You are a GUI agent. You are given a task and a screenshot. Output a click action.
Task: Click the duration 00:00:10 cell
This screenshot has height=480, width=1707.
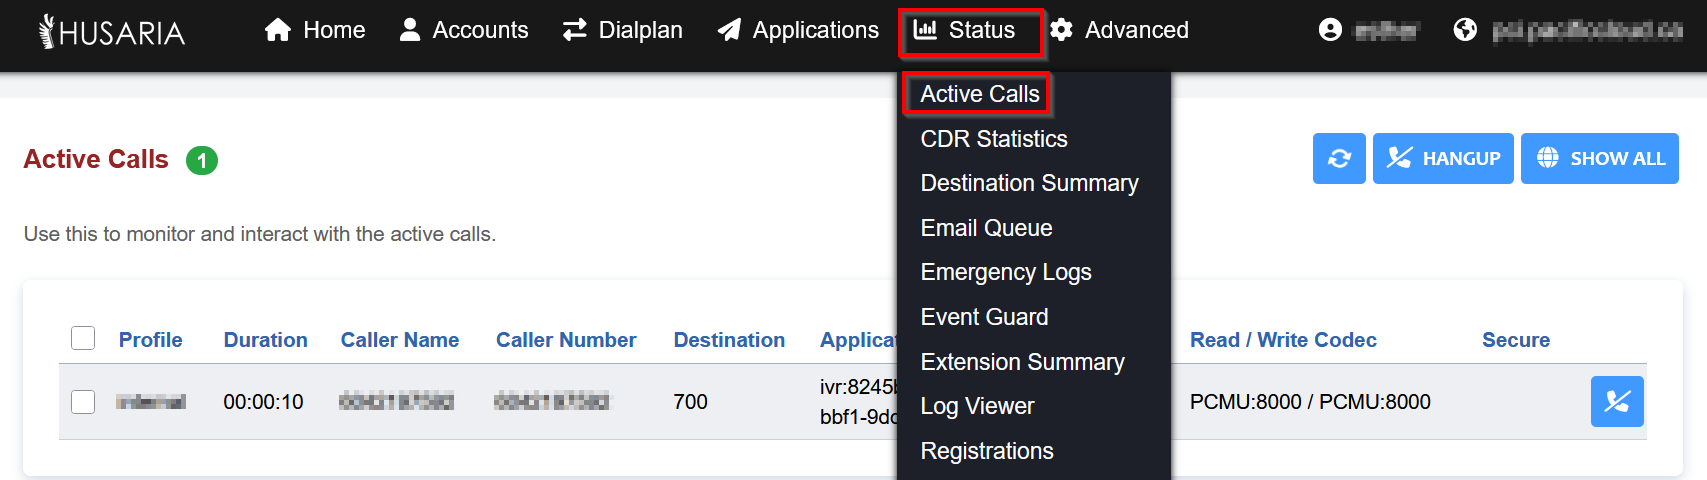[263, 402]
